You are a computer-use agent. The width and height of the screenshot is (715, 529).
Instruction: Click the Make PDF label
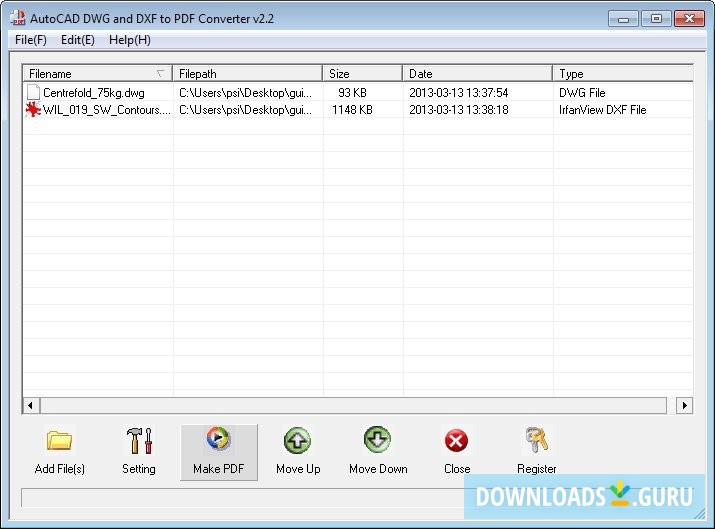coord(218,469)
